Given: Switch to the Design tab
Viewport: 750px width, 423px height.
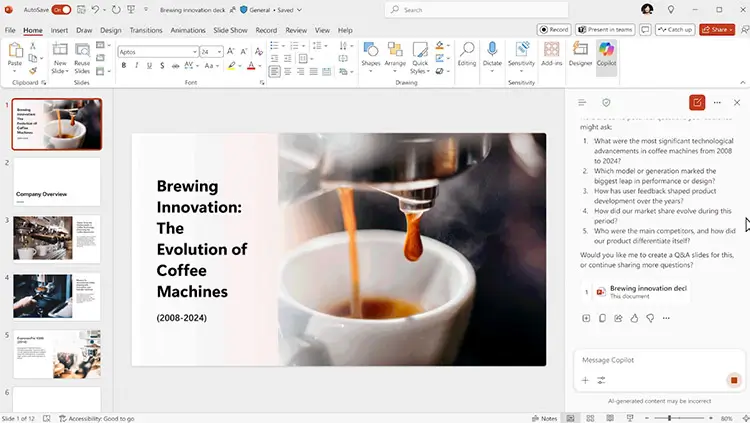Looking at the screenshot, I should click(110, 30).
